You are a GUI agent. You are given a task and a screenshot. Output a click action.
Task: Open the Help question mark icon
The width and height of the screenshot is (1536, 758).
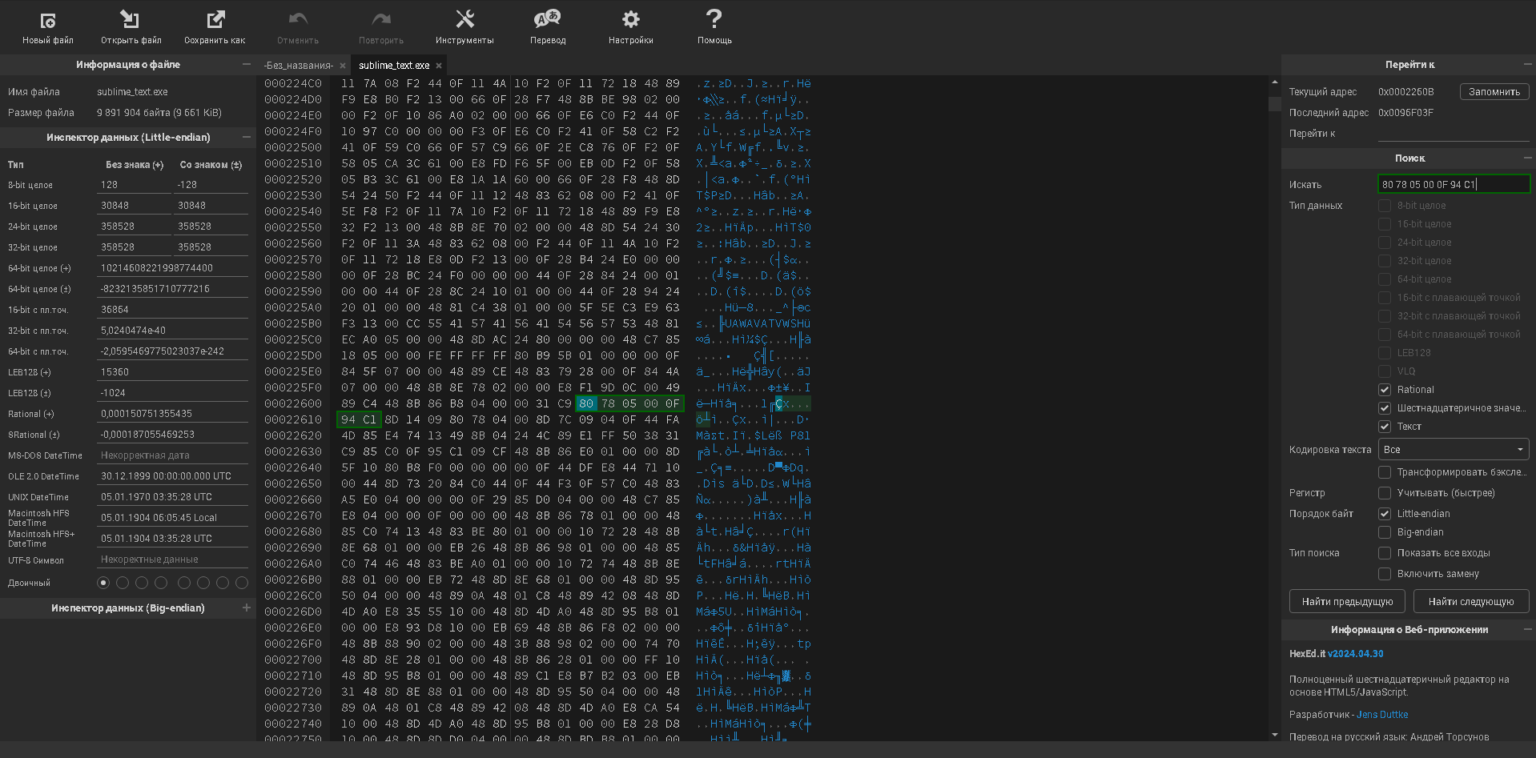pyautogui.click(x=714, y=20)
